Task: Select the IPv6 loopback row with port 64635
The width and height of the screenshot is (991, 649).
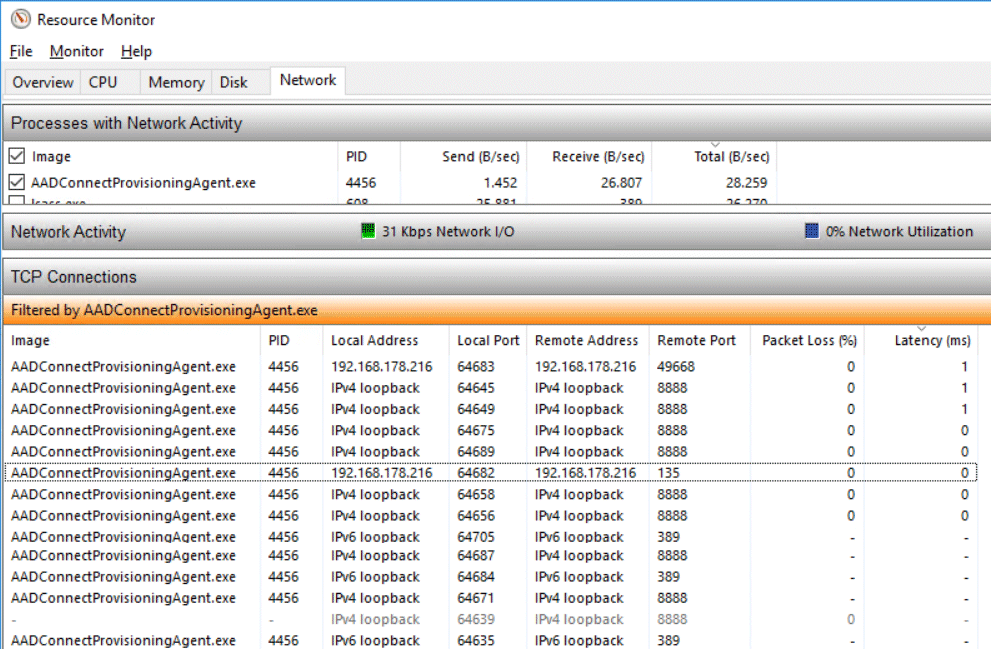Action: tap(490, 640)
